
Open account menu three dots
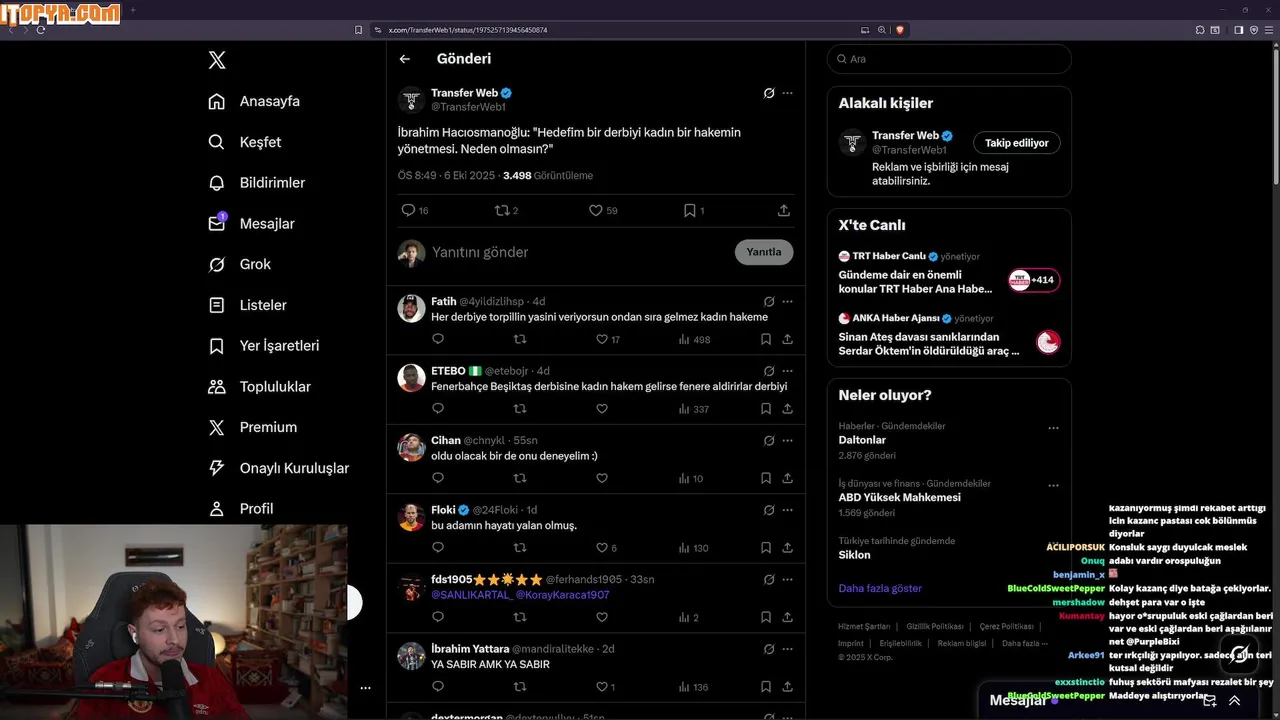coord(365,688)
